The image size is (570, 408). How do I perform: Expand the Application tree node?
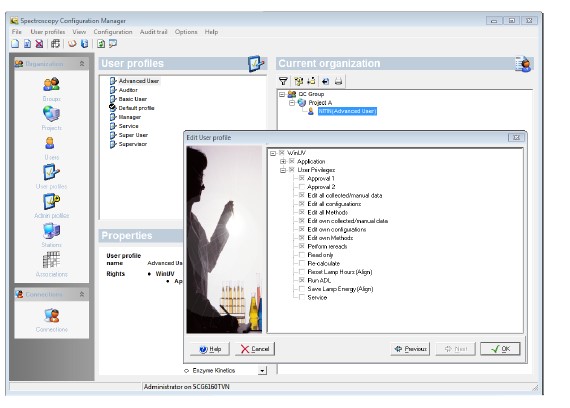(x=283, y=161)
